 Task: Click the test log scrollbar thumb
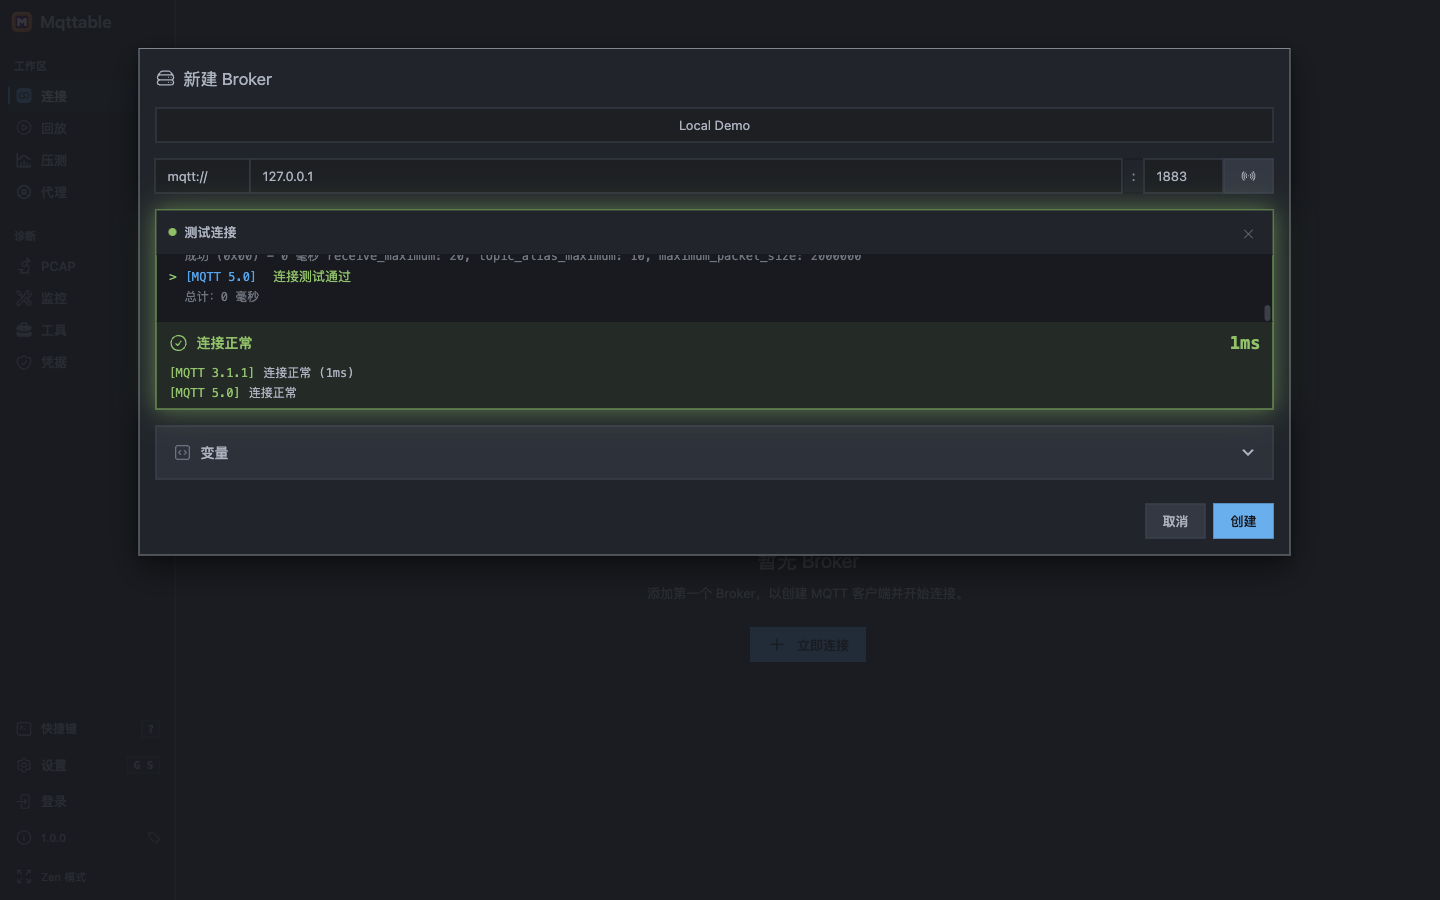1267,313
